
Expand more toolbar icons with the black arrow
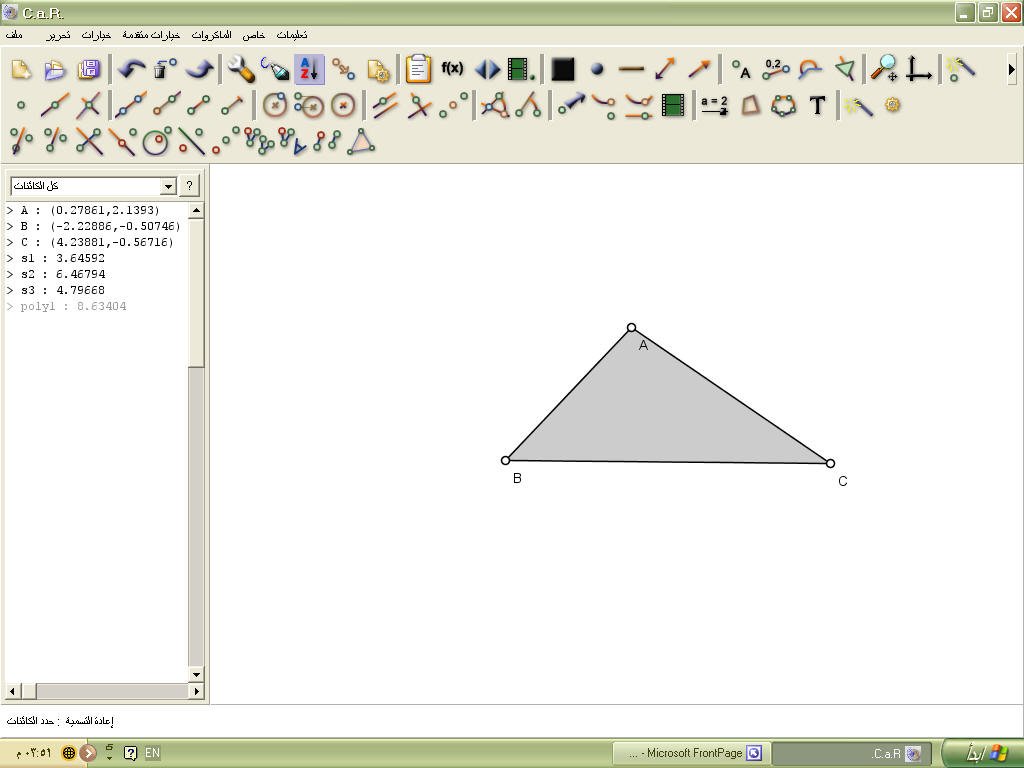(1012, 69)
